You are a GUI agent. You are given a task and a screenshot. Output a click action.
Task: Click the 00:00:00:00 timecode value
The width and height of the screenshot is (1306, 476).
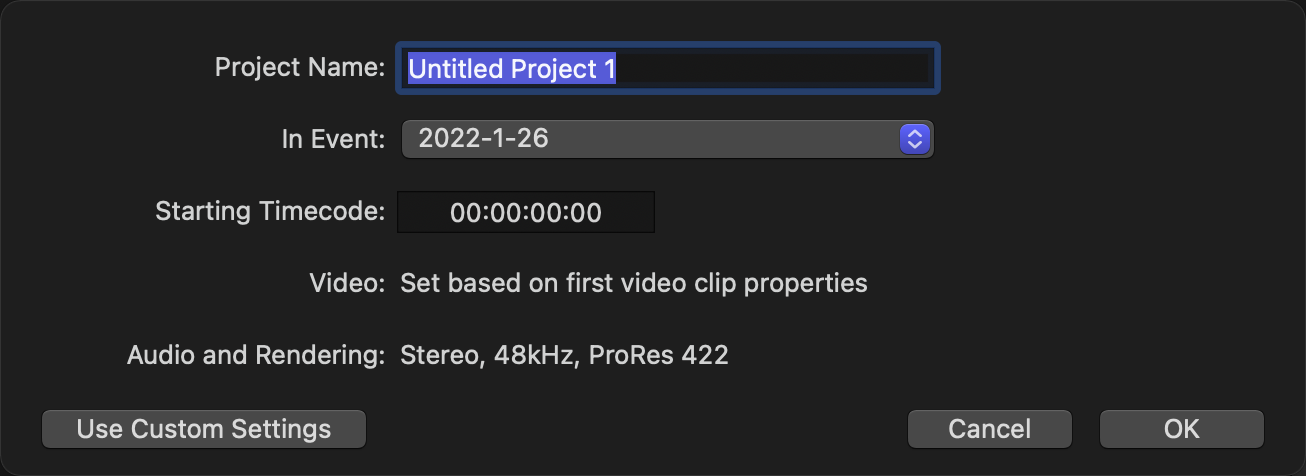526,212
